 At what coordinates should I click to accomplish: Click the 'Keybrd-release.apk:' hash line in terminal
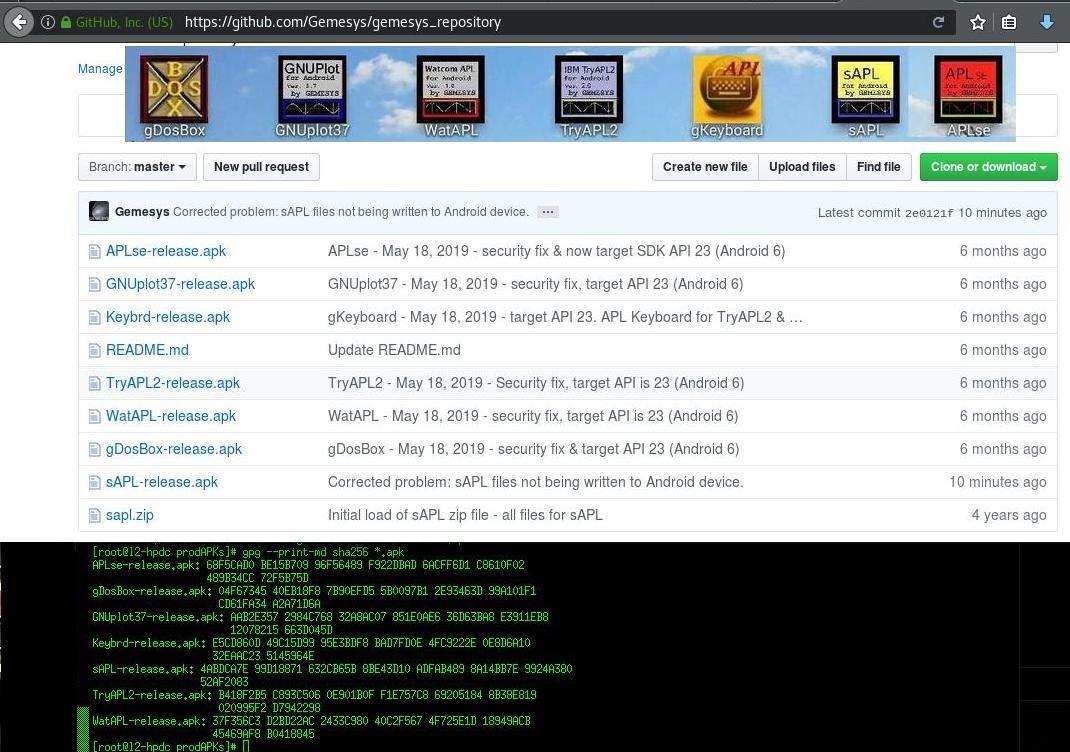pos(311,643)
